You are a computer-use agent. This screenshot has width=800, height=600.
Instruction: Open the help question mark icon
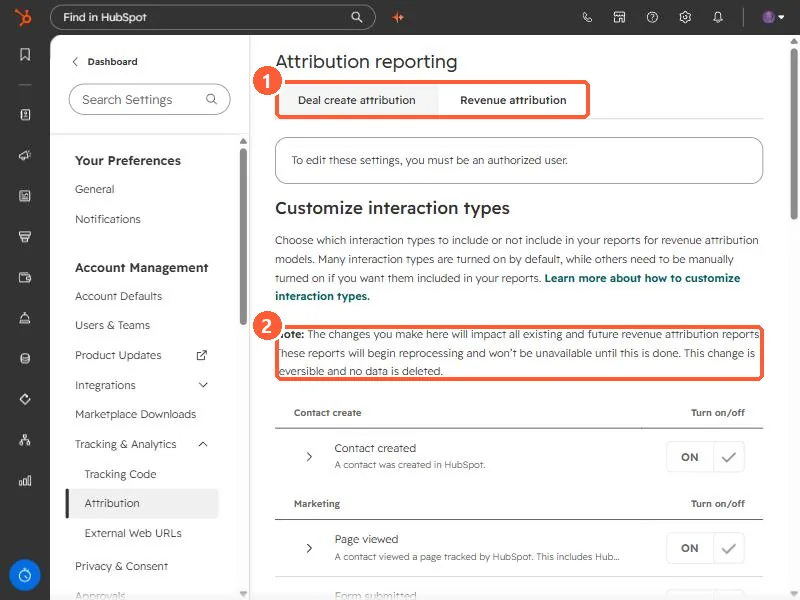(652, 17)
